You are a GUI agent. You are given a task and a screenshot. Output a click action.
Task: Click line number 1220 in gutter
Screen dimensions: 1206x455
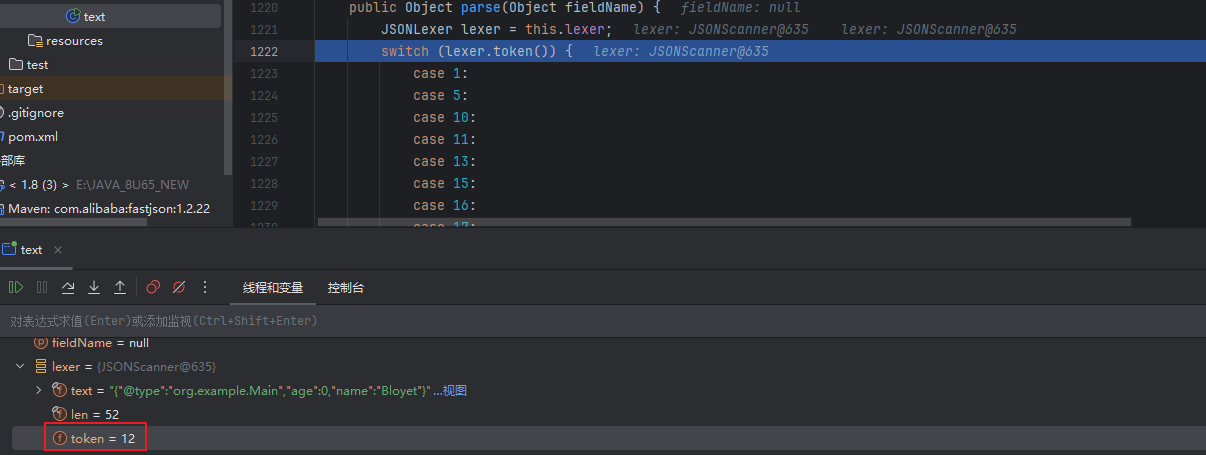coord(265,7)
